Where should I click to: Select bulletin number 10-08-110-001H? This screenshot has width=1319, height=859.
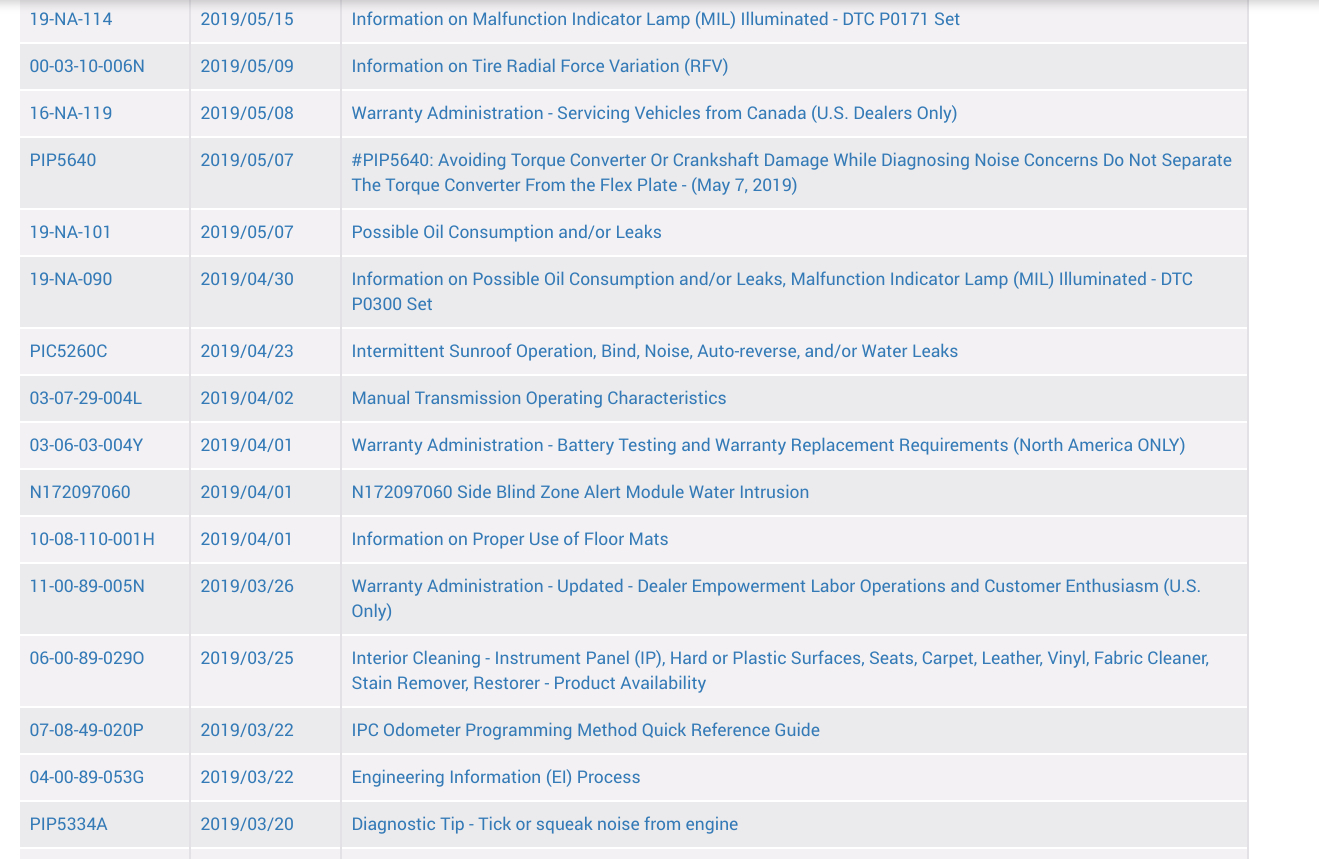coord(92,539)
